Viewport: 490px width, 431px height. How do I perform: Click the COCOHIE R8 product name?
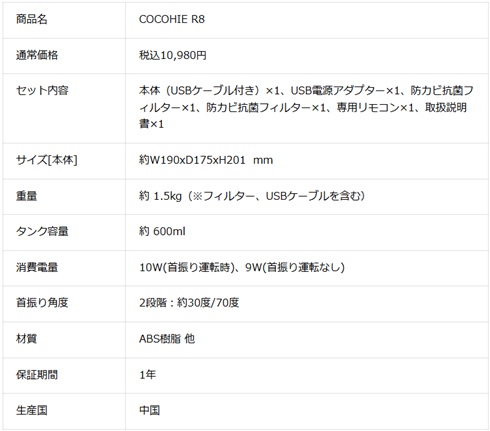[172, 19]
